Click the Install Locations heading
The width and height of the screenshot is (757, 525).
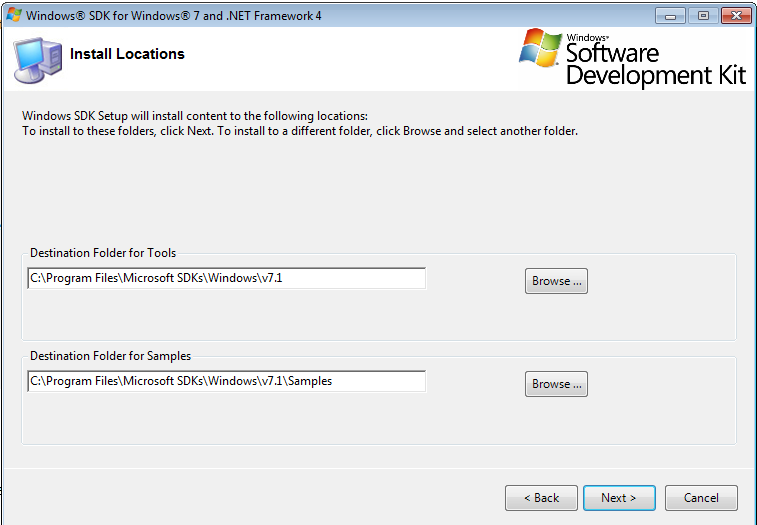click(127, 54)
